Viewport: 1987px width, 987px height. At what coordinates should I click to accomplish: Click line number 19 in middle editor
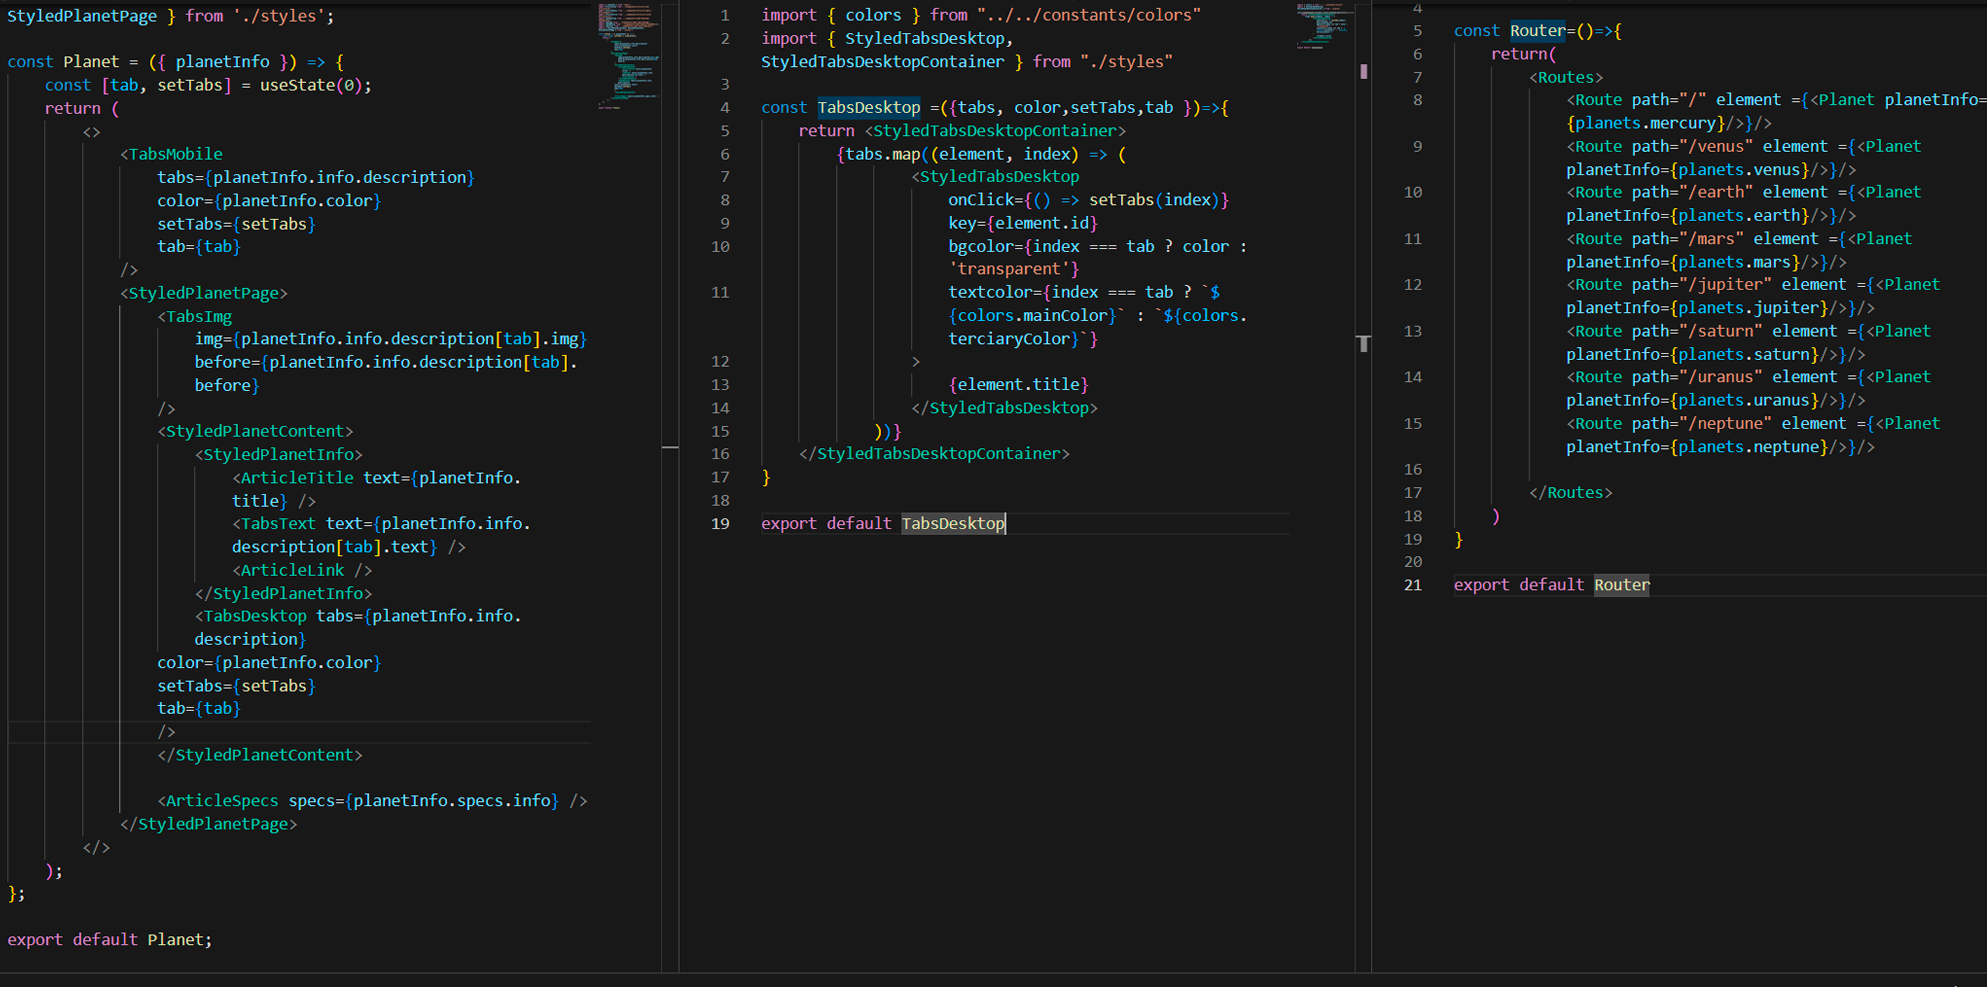720,523
